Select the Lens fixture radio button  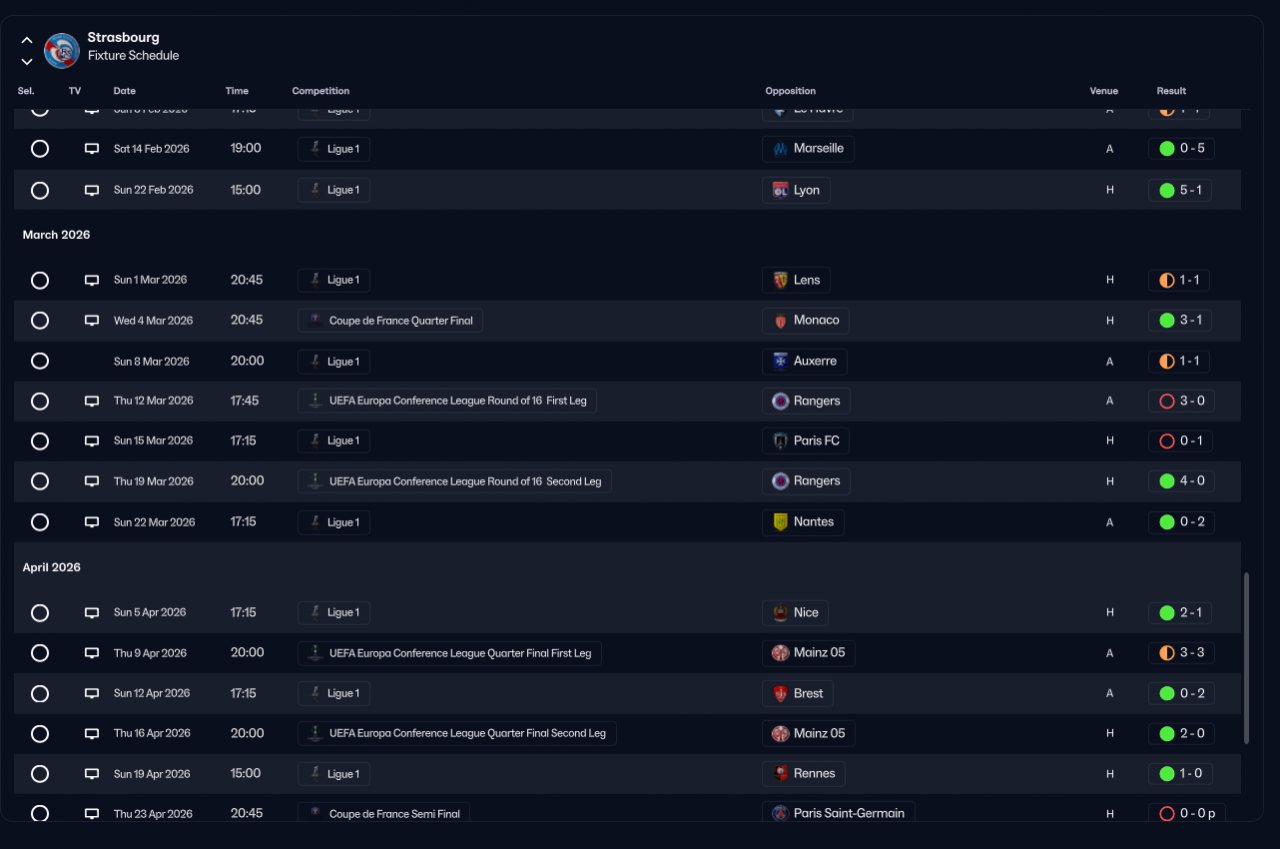40,280
